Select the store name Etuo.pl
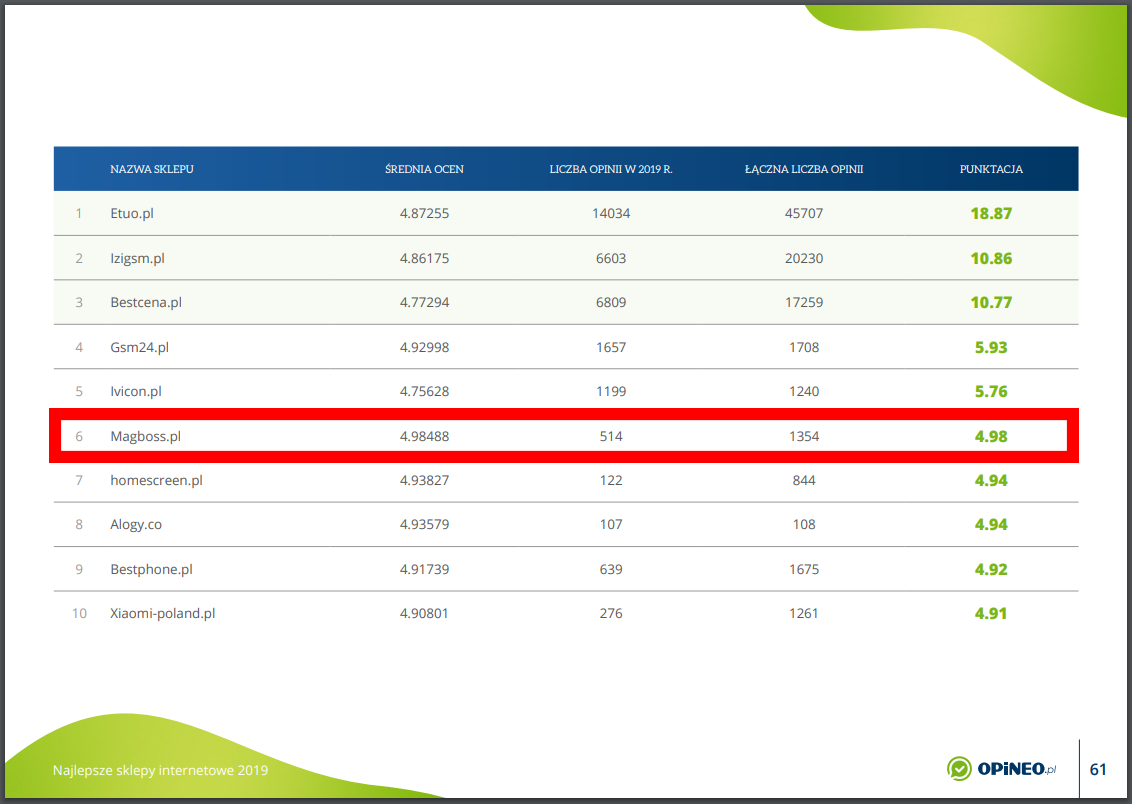1132x804 pixels. tap(131, 213)
